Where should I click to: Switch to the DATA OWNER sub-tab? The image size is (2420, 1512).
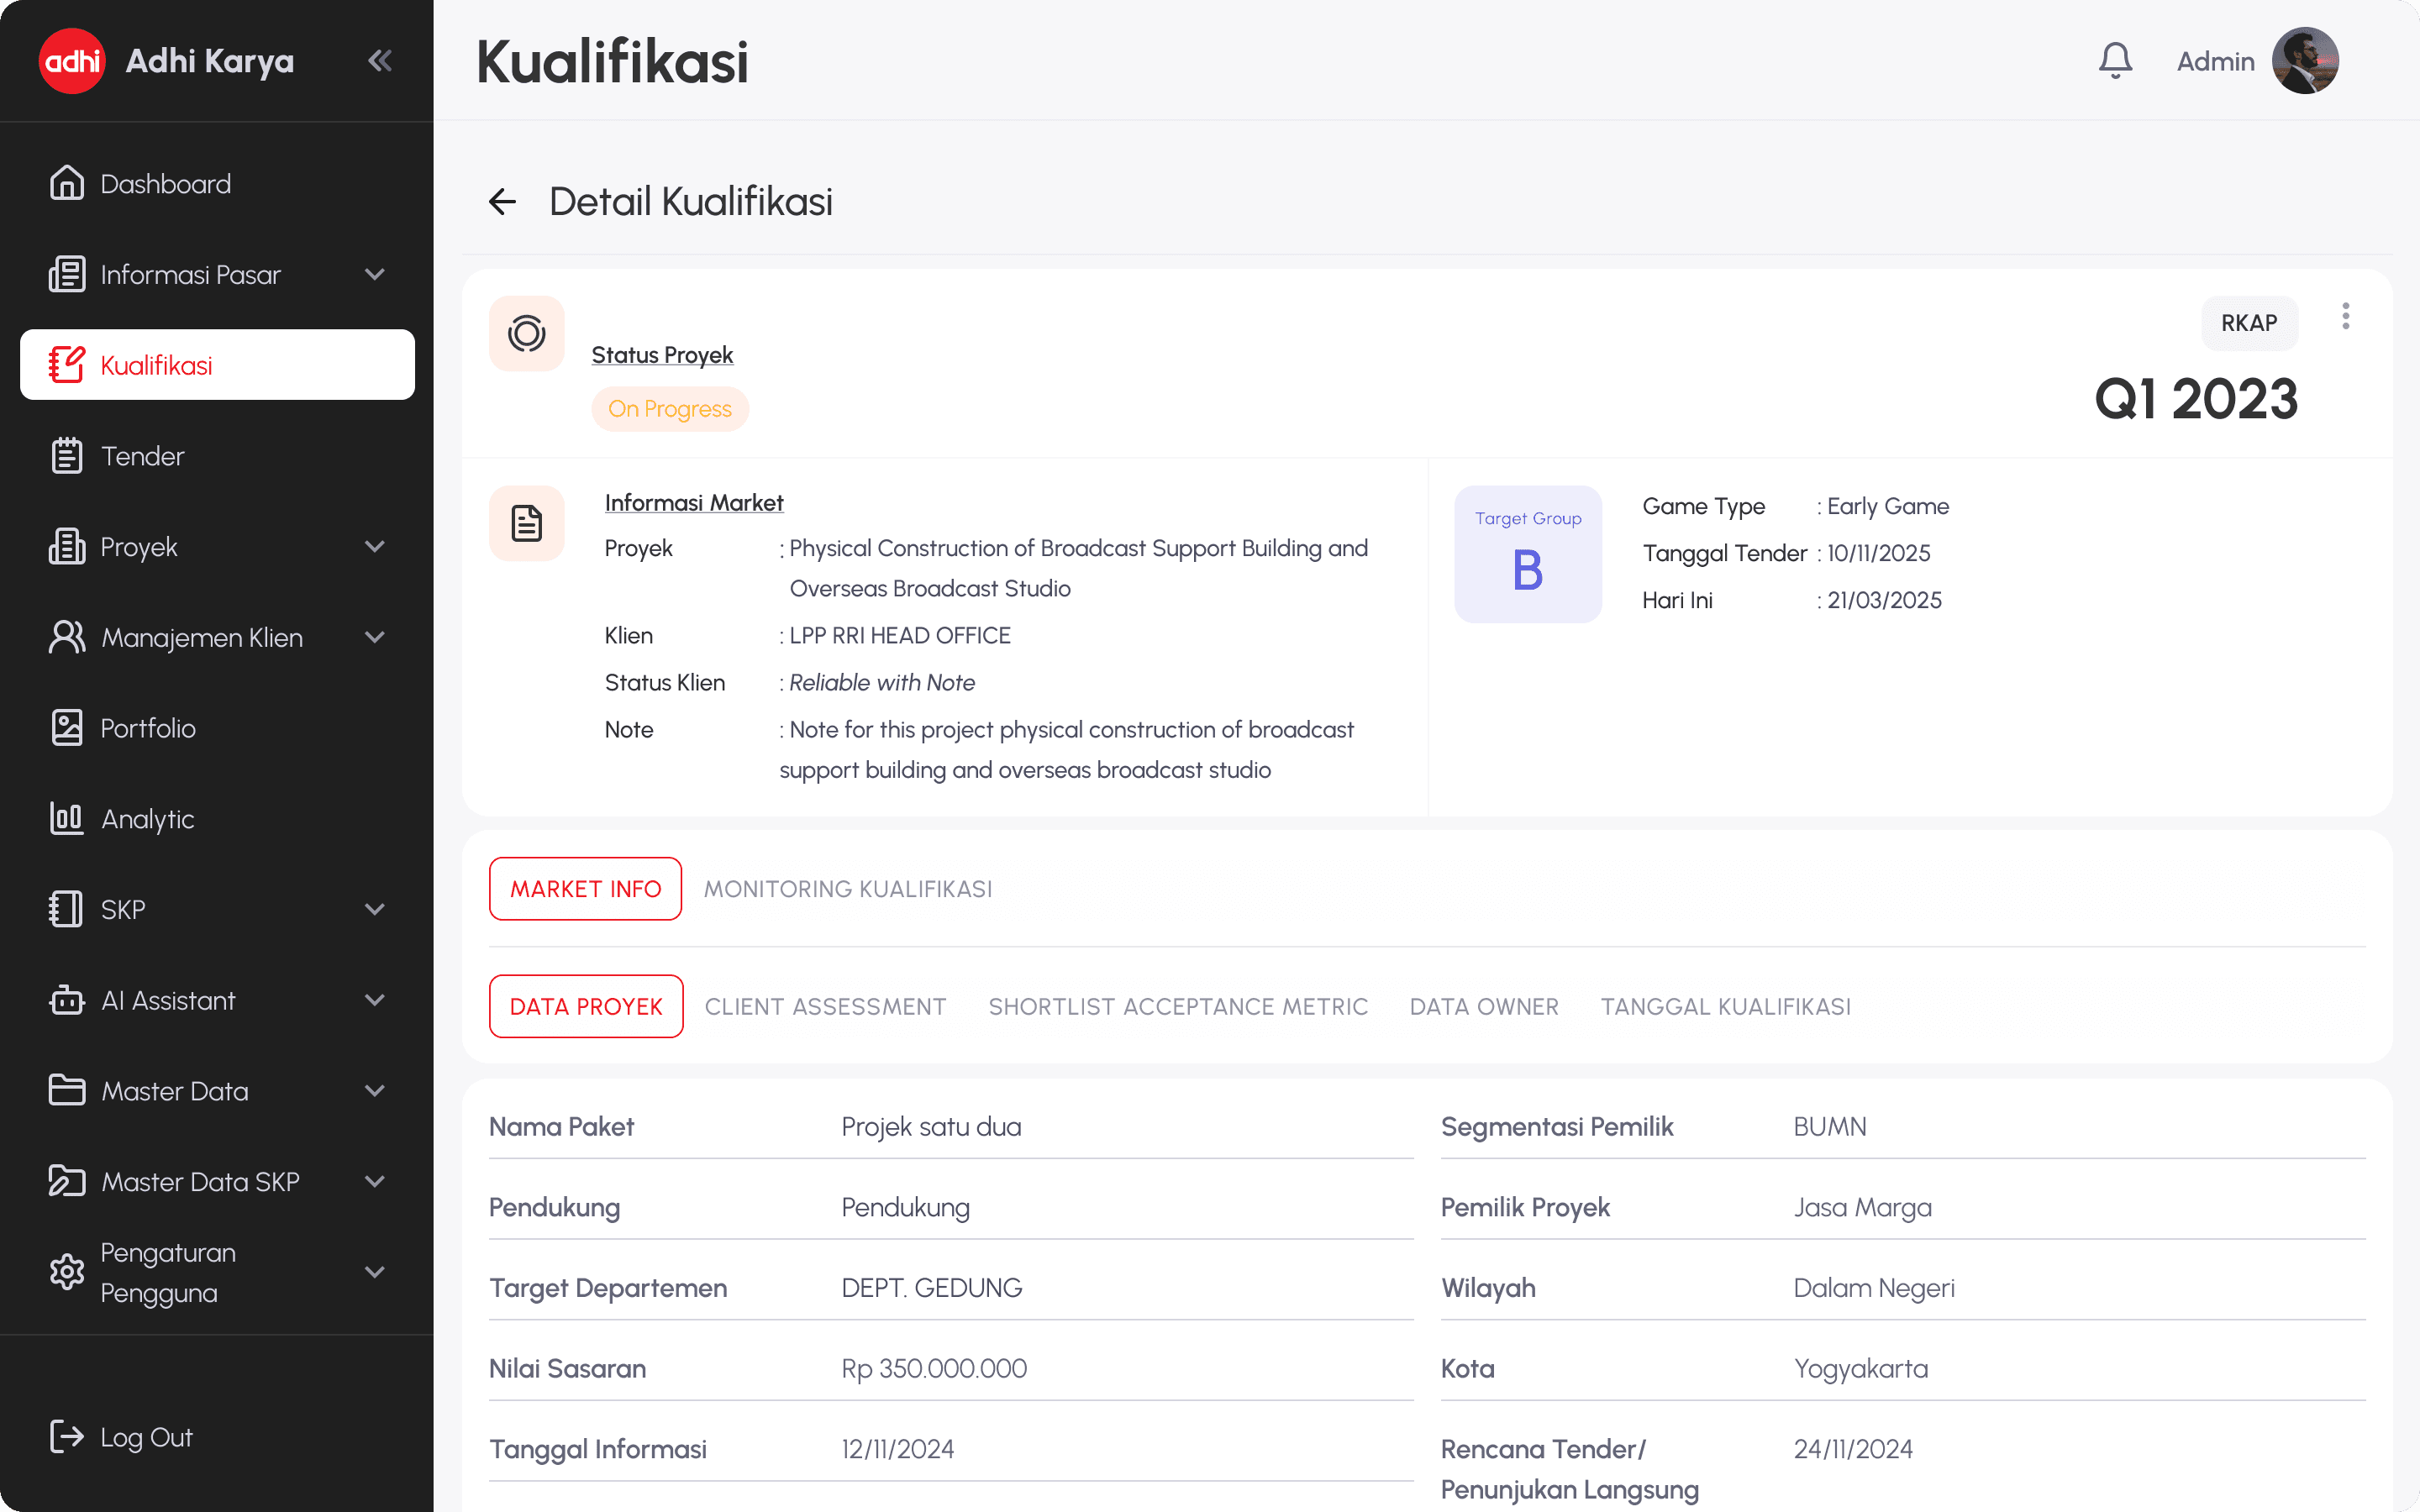coord(1484,1006)
